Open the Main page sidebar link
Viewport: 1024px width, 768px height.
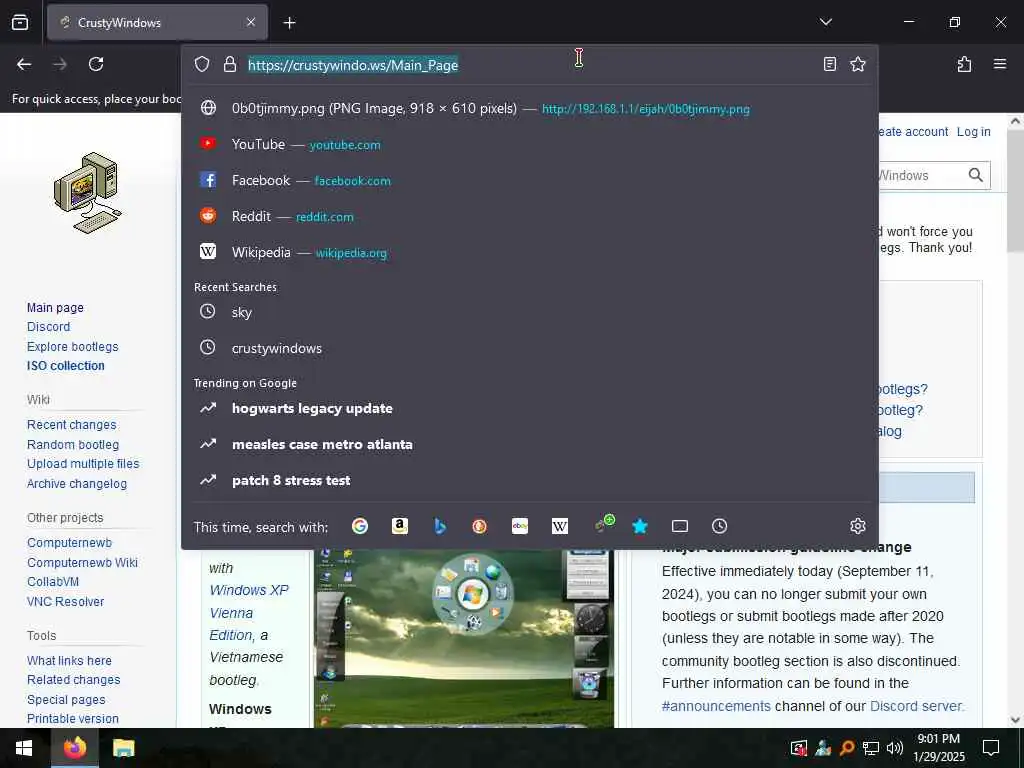coord(55,308)
